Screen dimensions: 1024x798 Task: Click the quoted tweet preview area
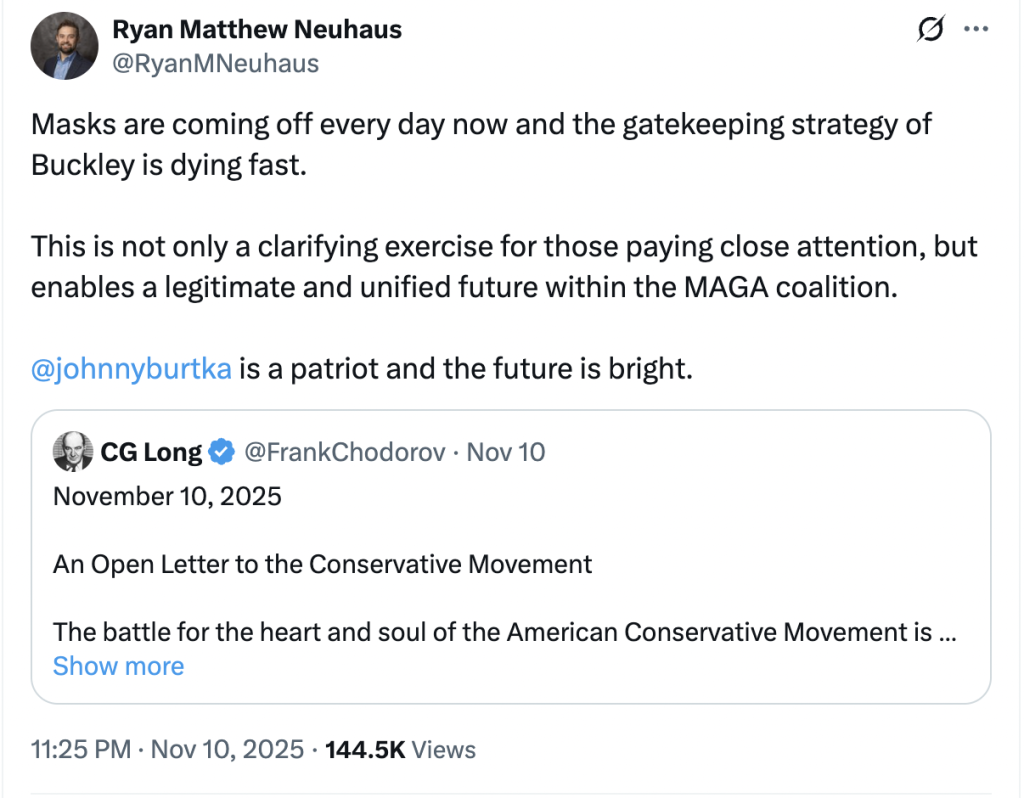click(512, 556)
